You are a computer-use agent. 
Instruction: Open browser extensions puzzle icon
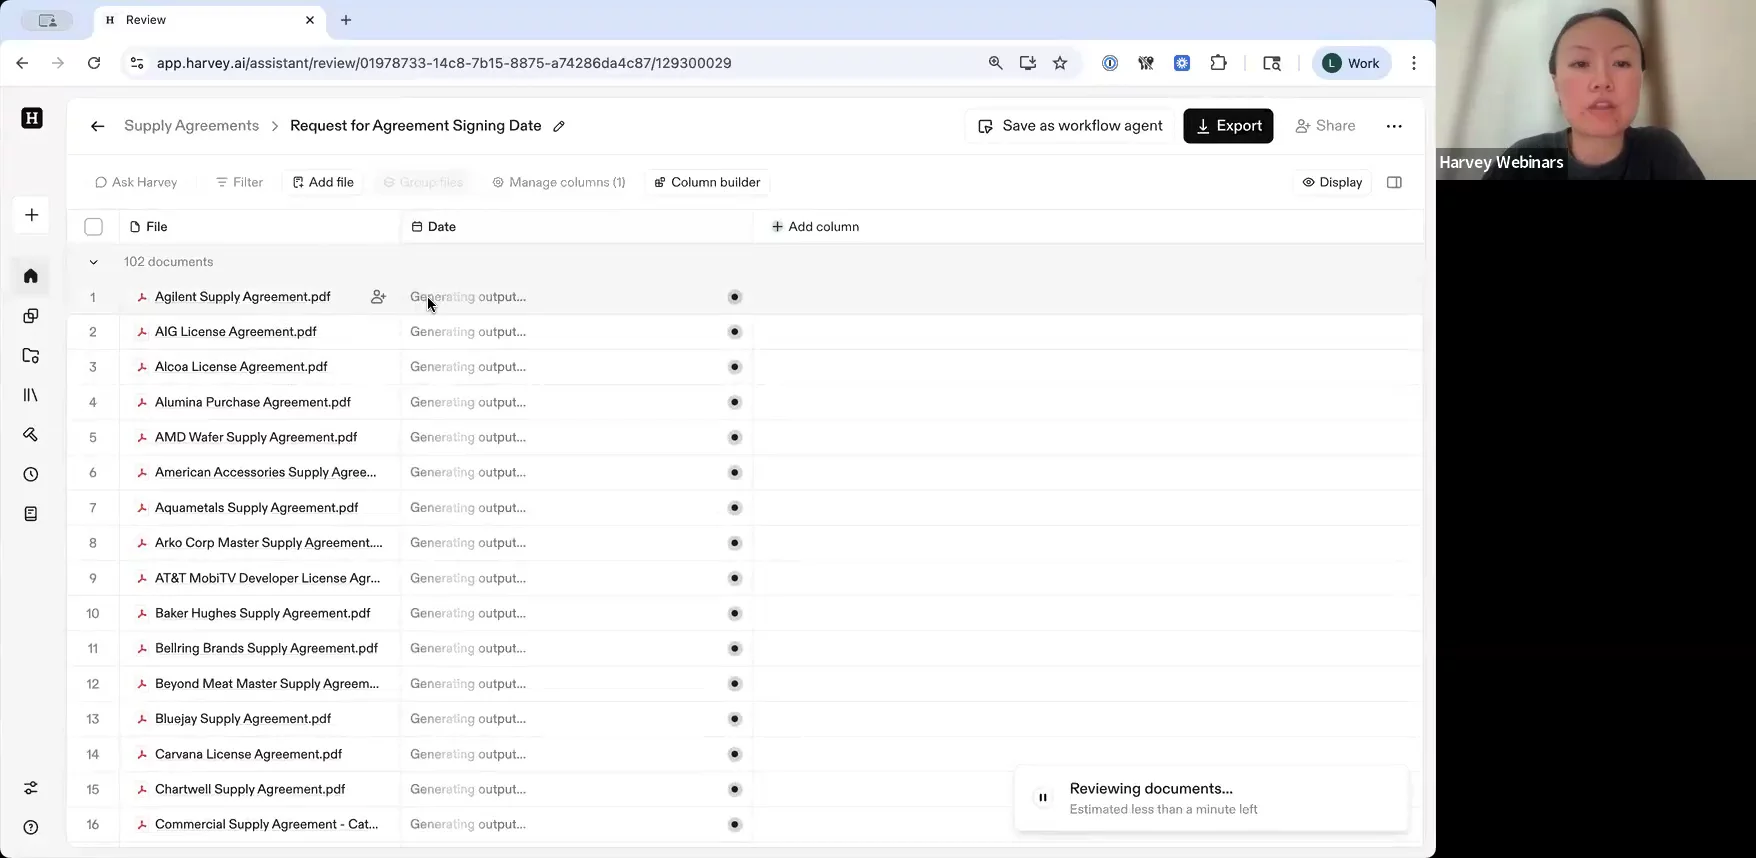(x=1218, y=63)
